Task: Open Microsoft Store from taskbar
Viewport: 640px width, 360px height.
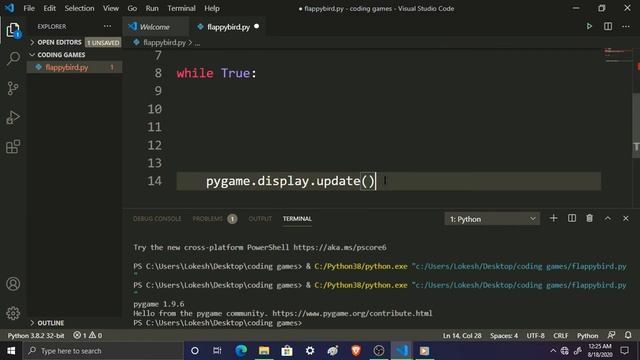Action: coord(287,351)
